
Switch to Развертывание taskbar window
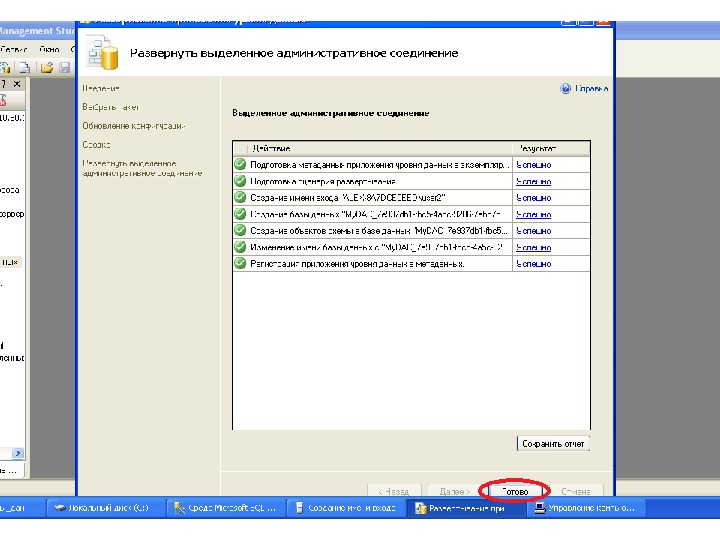(x=466, y=508)
